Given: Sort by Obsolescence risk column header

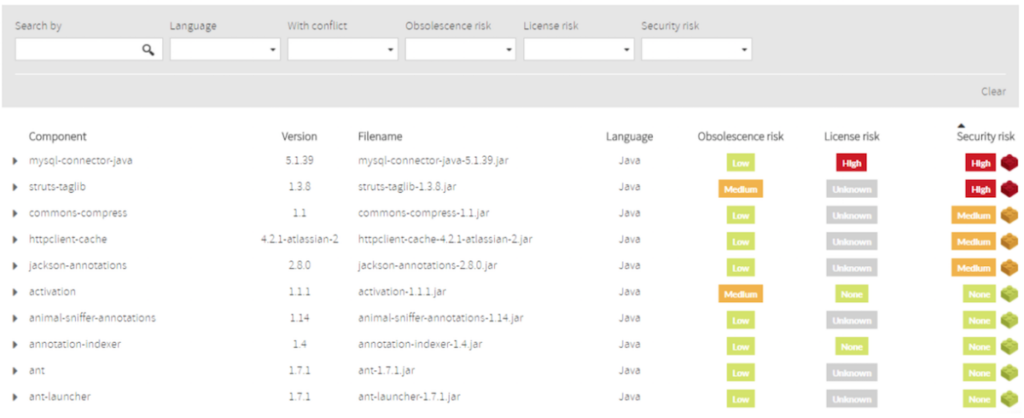Looking at the screenshot, I should pos(741,137).
